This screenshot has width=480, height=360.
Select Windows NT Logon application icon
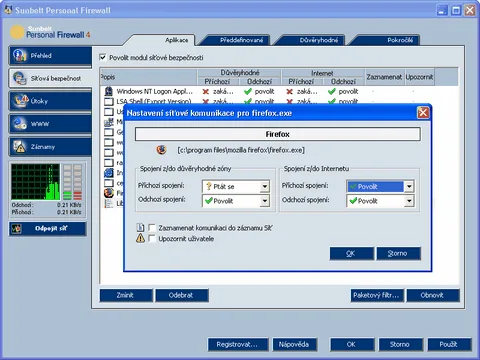(109, 91)
